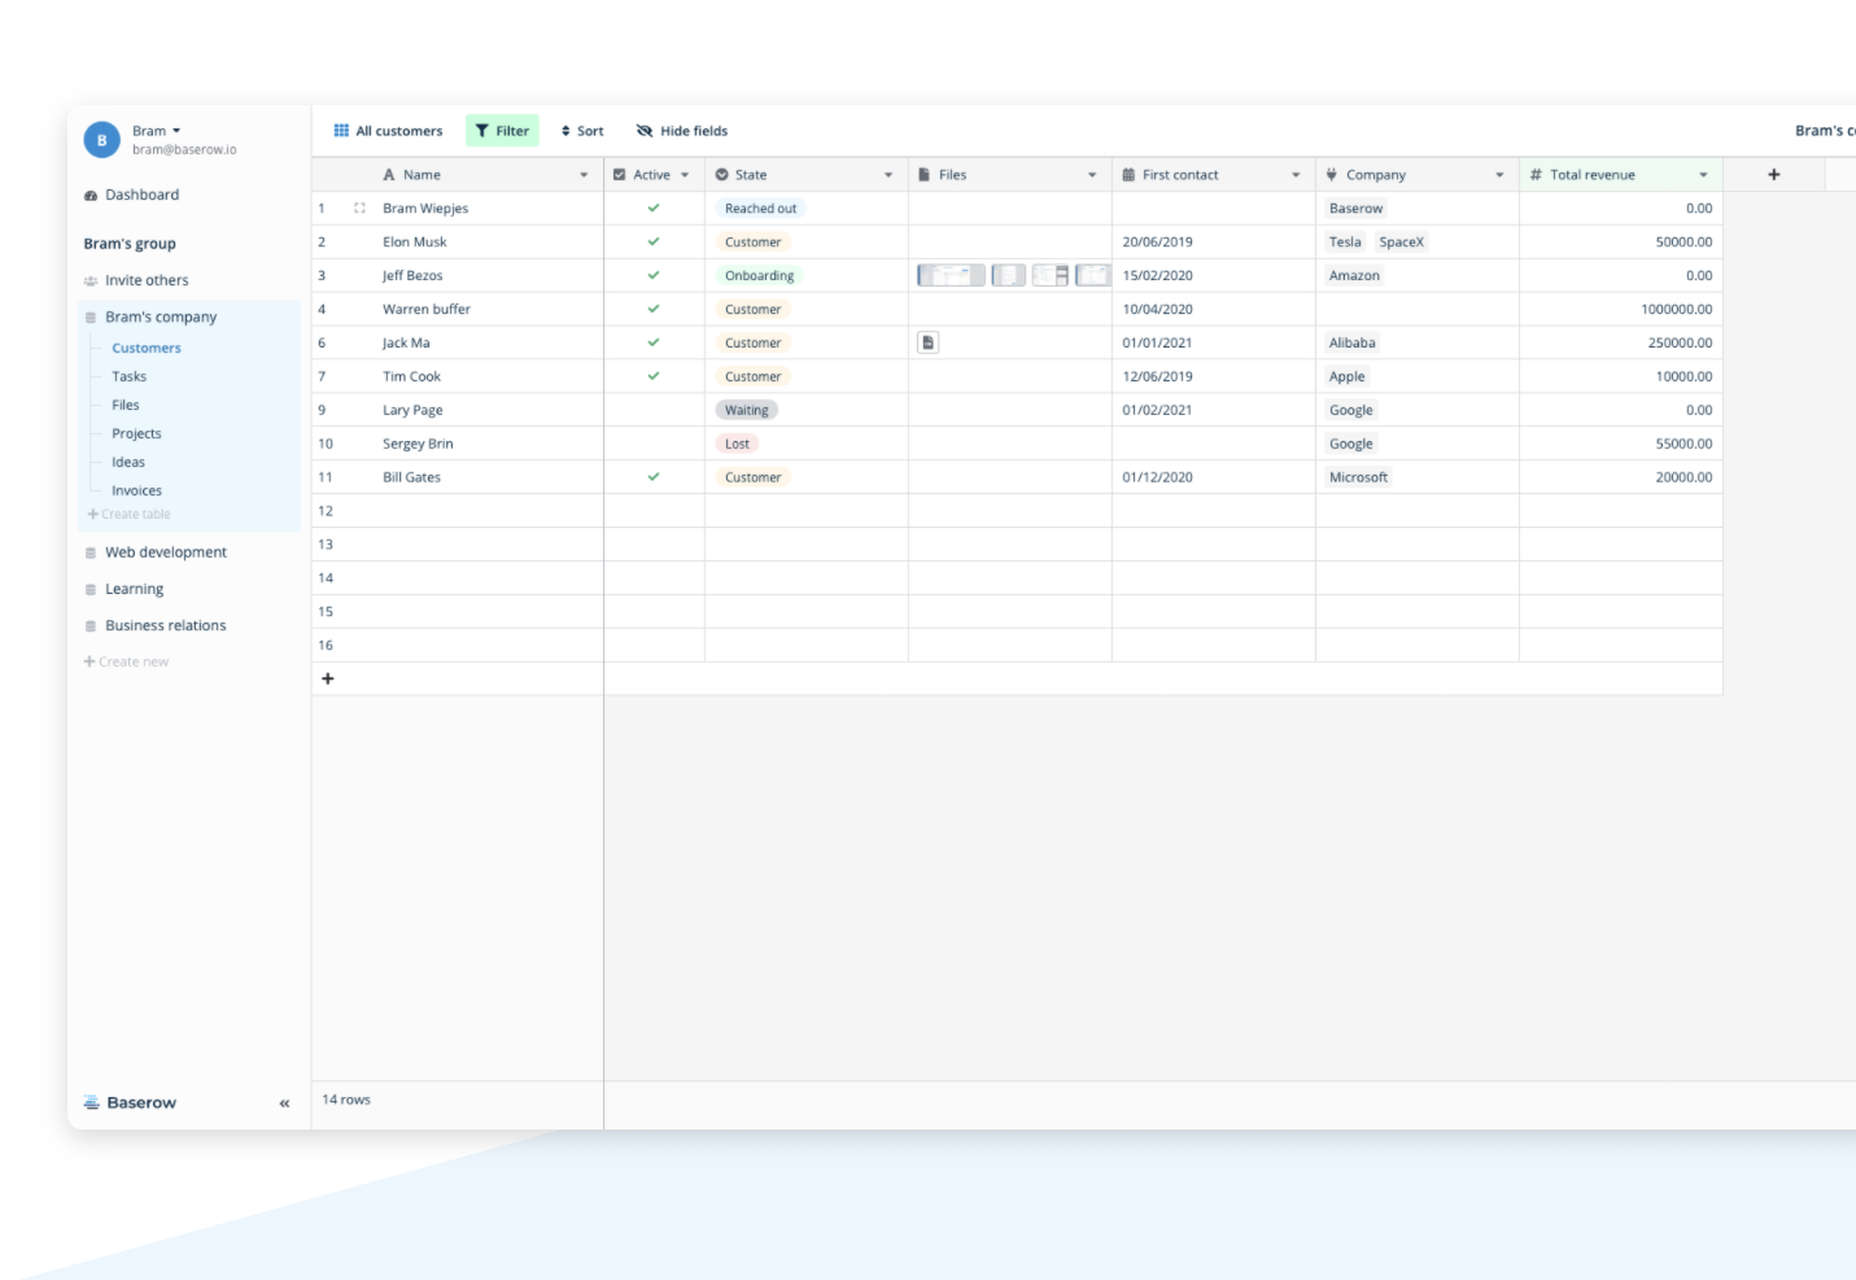
Task: Select the Onboarding state tag for Jeff Bezos
Action: [759, 275]
